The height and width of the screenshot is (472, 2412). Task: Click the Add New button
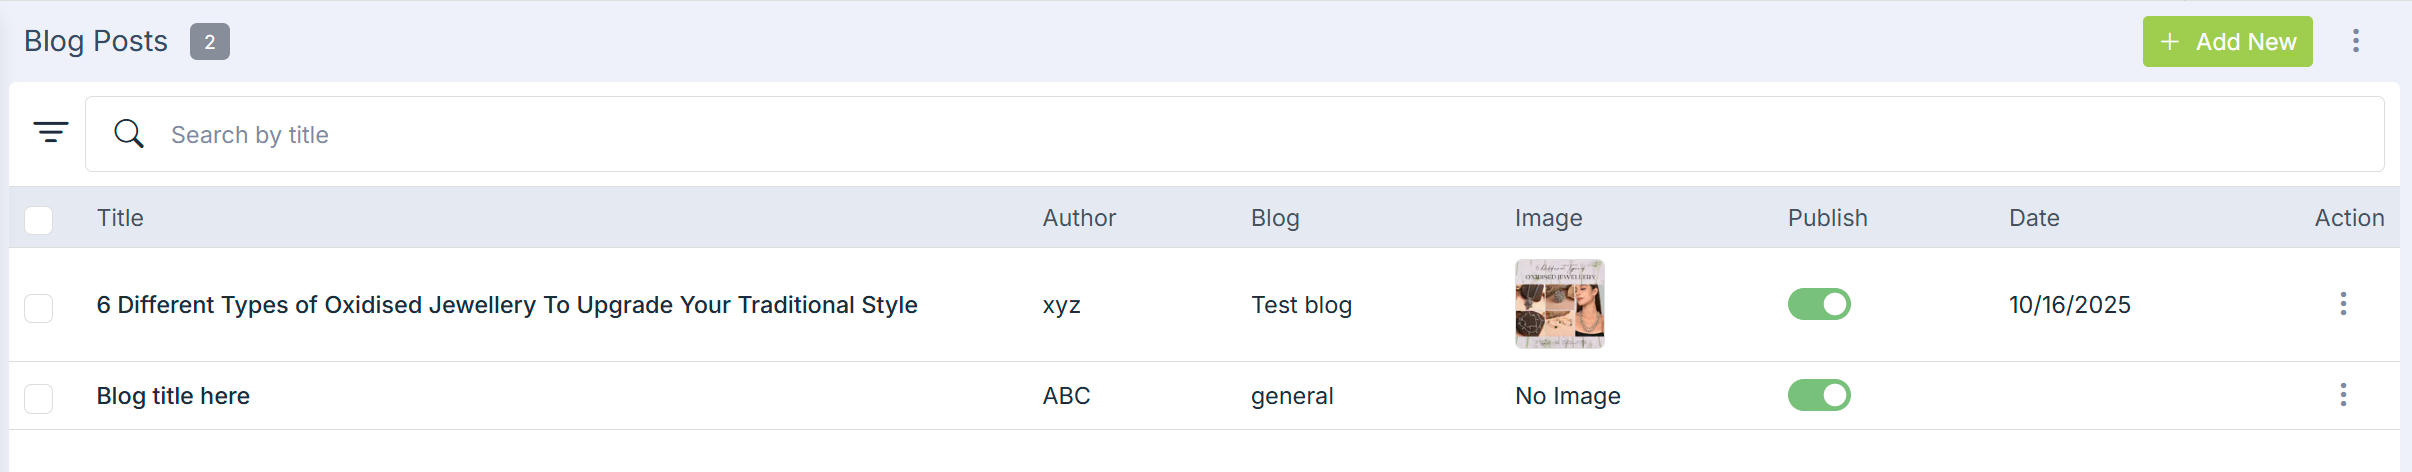[2228, 42]
